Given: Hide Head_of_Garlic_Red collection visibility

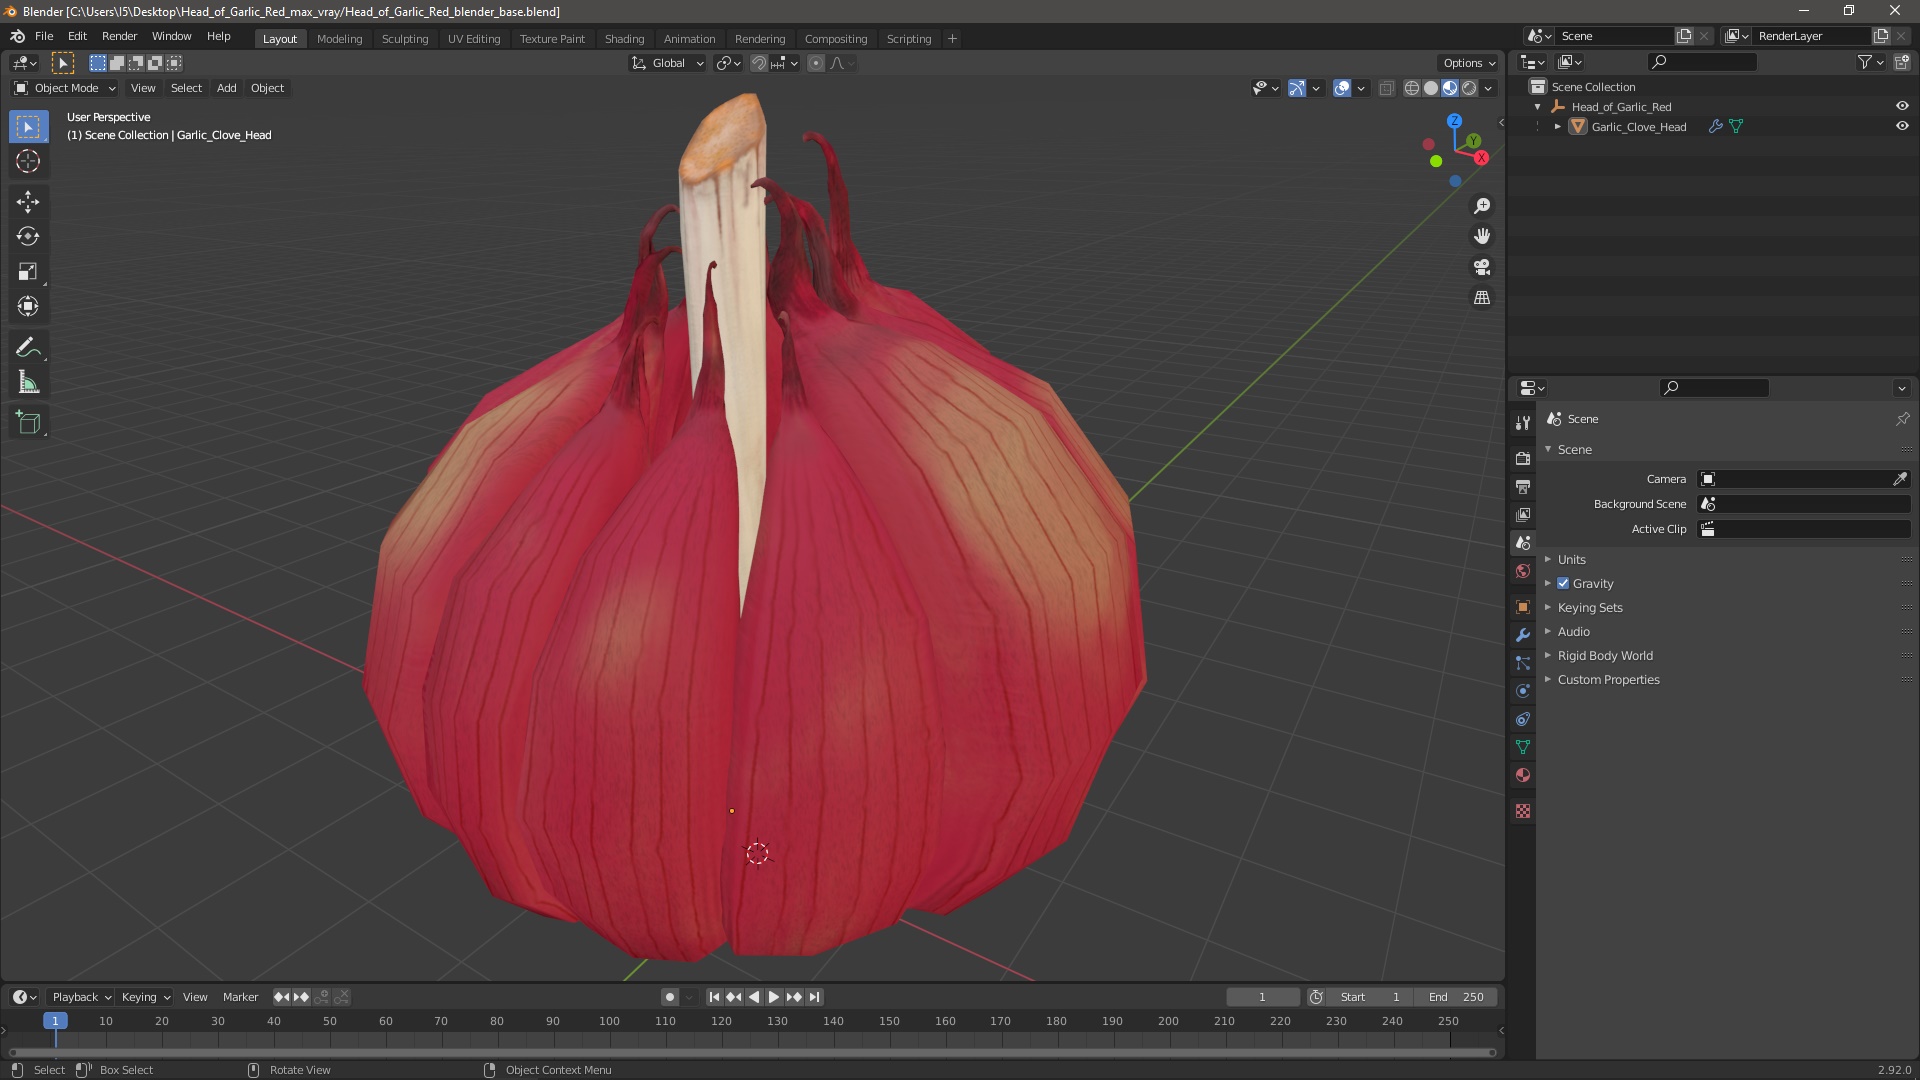Looking at the screenshot, I should [1902, 107].
